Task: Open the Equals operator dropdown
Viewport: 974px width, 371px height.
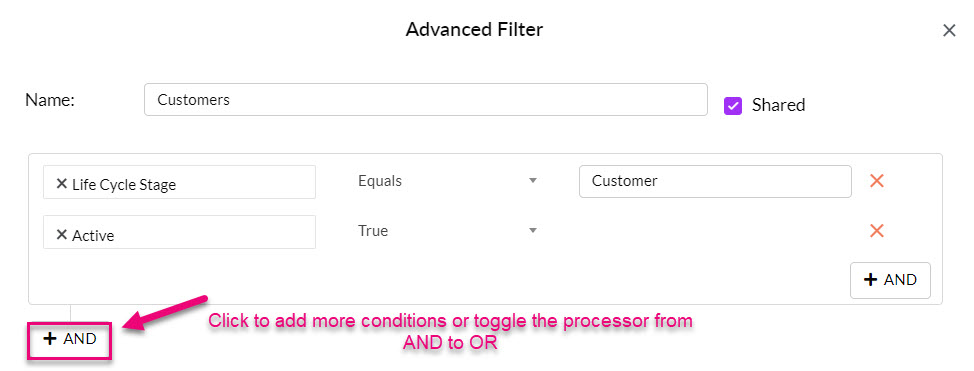Action: click(447, 181)
